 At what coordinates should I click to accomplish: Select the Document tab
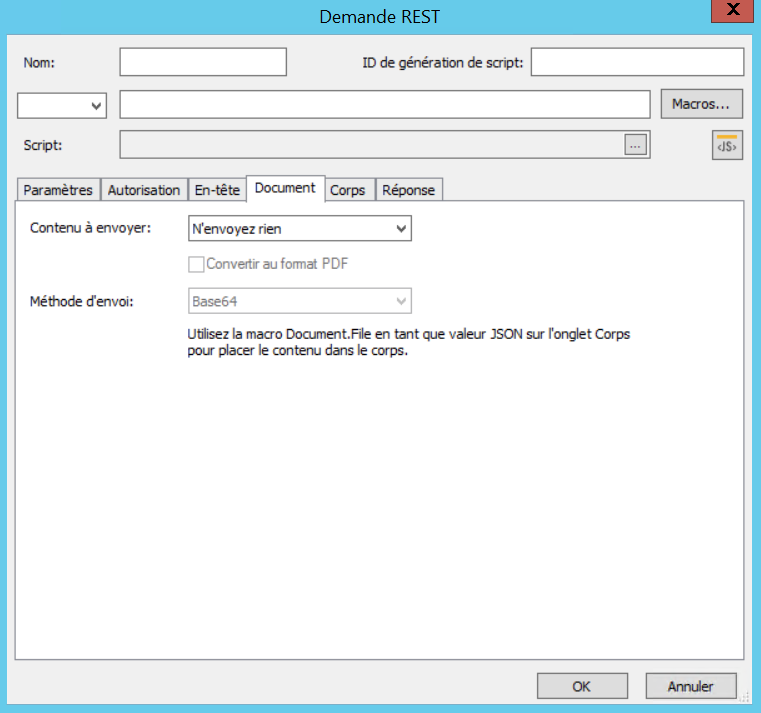(x=285, y=188)
